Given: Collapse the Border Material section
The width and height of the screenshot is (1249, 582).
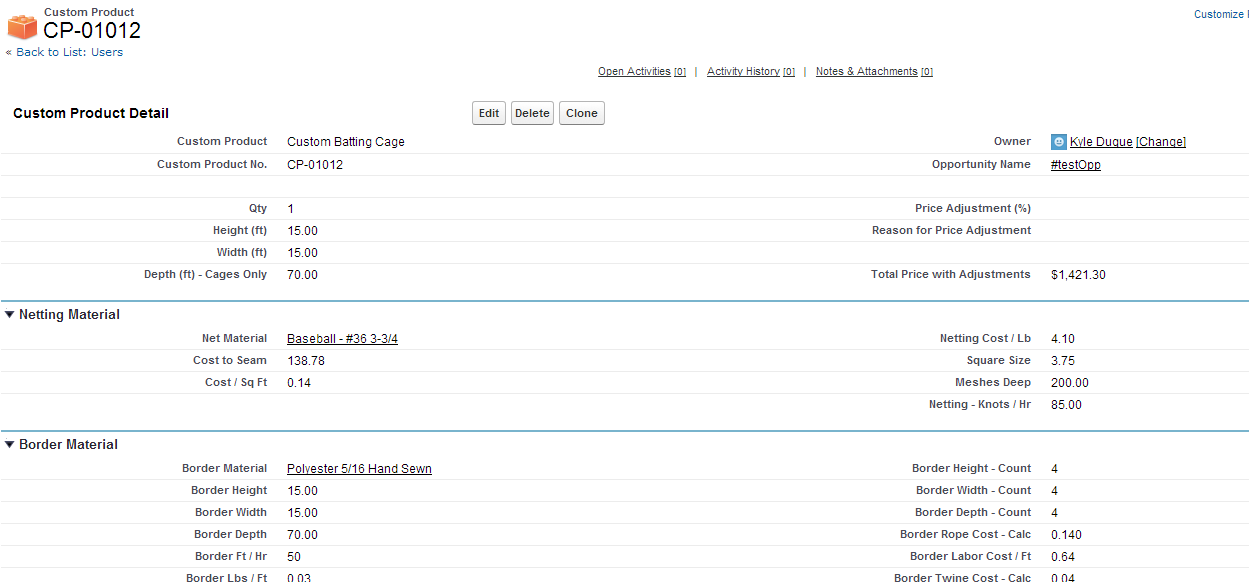Looking at the screenshot, I should [x=10, y=444].
